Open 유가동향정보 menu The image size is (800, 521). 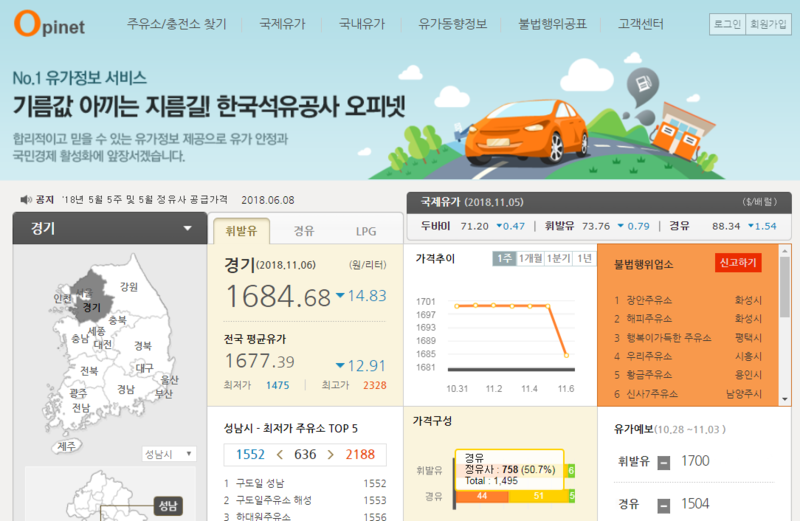coord(453,24)
